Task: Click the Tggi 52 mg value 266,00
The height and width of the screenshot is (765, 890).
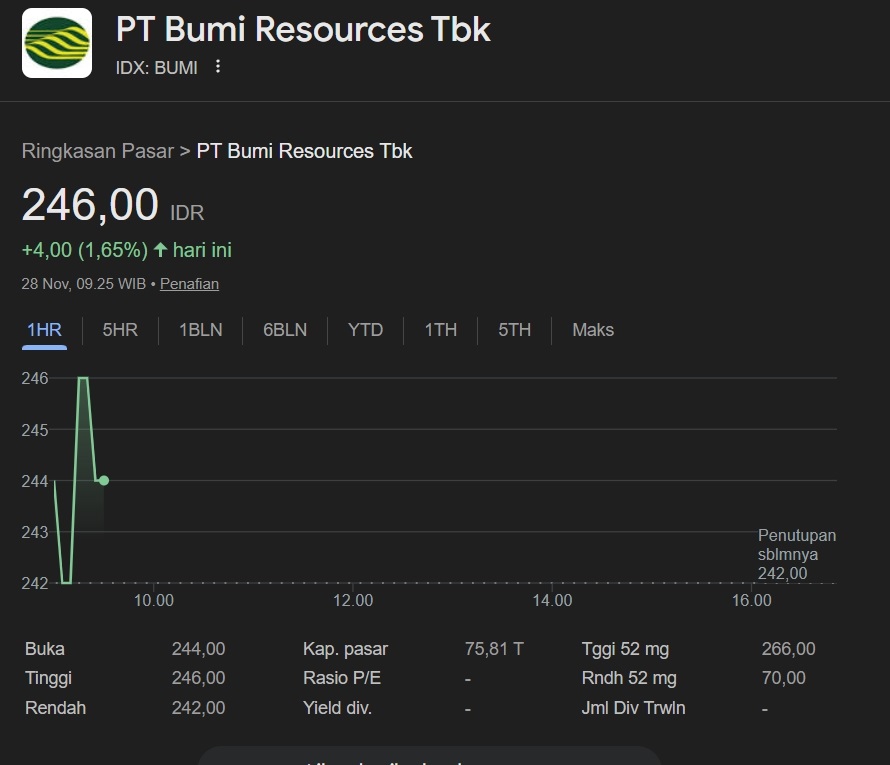Action: coord(788,649)
